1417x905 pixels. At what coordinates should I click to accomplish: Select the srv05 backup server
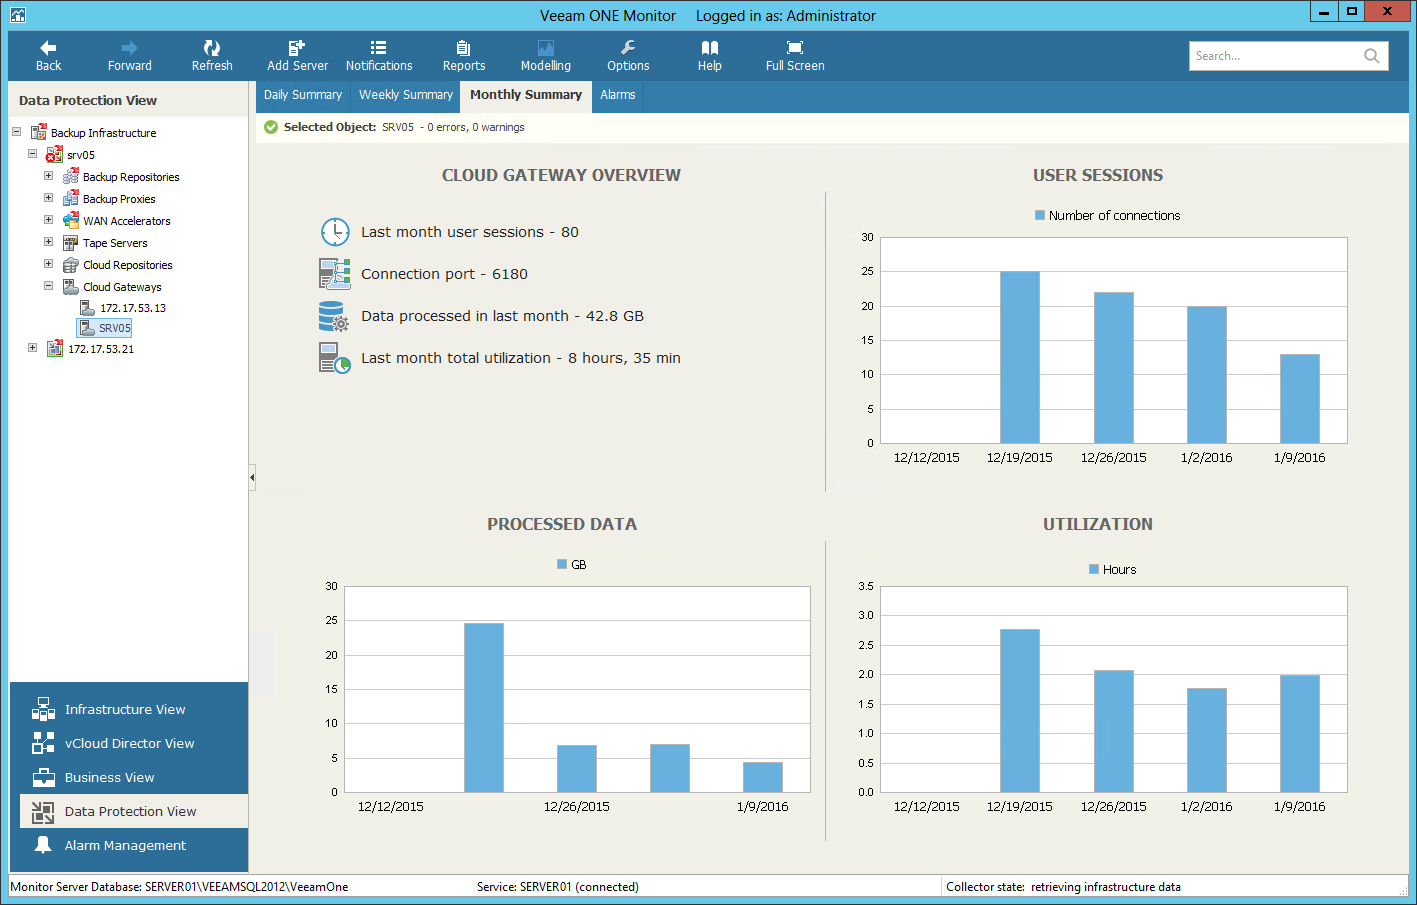[x=81, y=155]
